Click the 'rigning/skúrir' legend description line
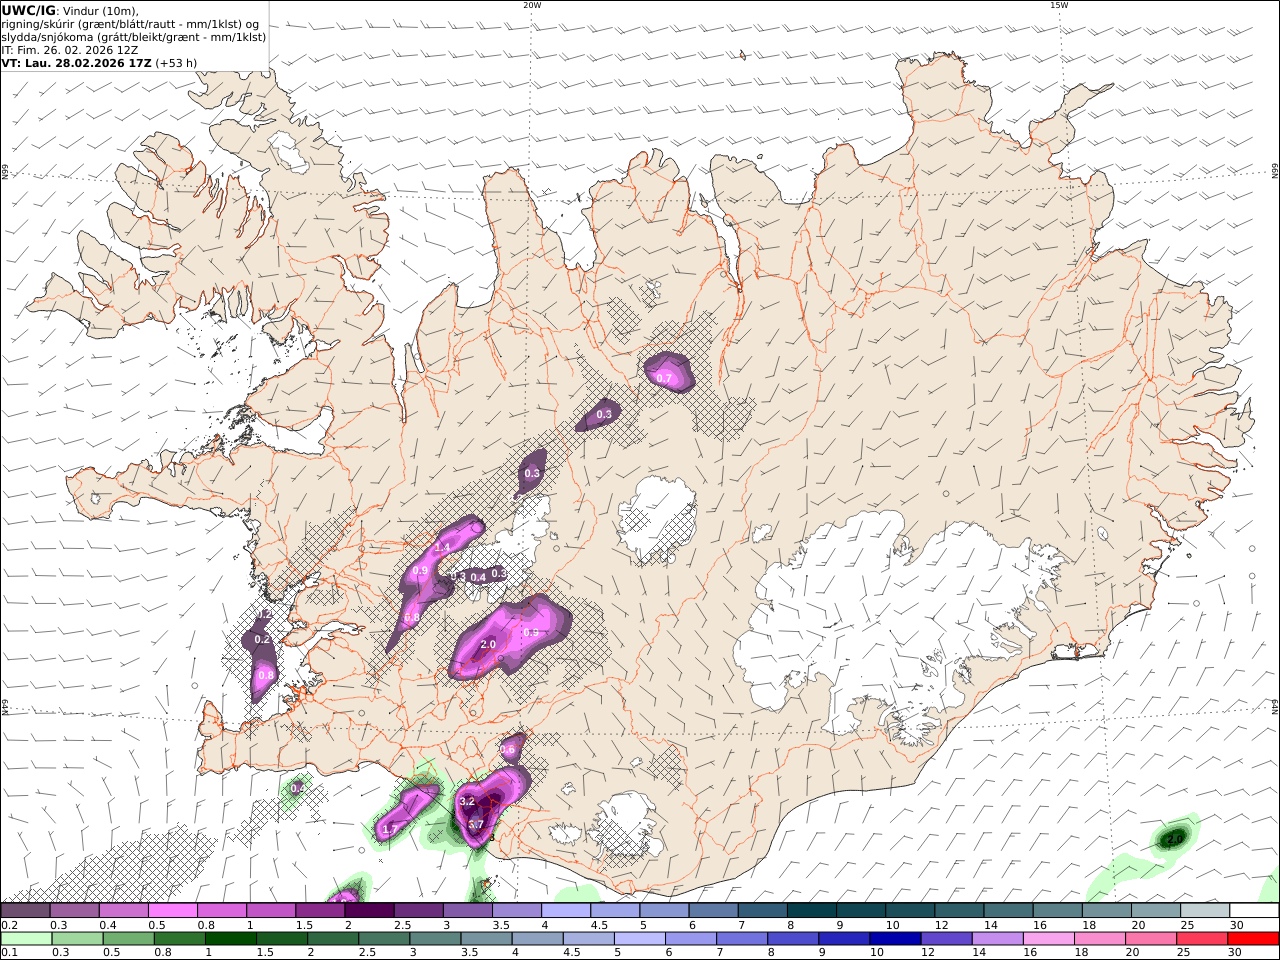 coord(131,24)
